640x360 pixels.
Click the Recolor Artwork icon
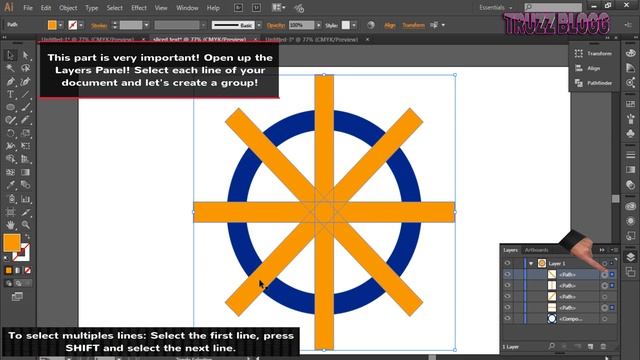tap(371, 25)
